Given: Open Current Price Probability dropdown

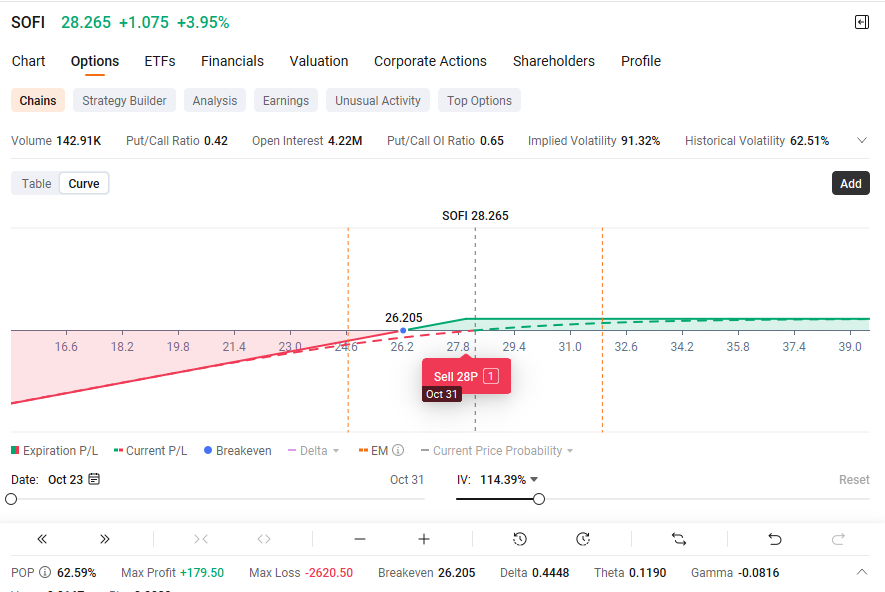Looking at the screenshot, I should point(497,450).
